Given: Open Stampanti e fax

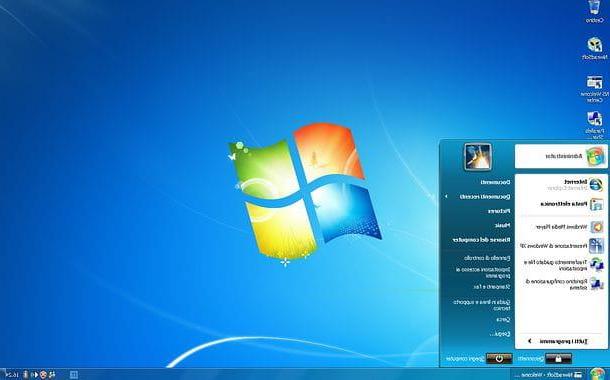Looking at the screenshot, I should tap(492, 287).
